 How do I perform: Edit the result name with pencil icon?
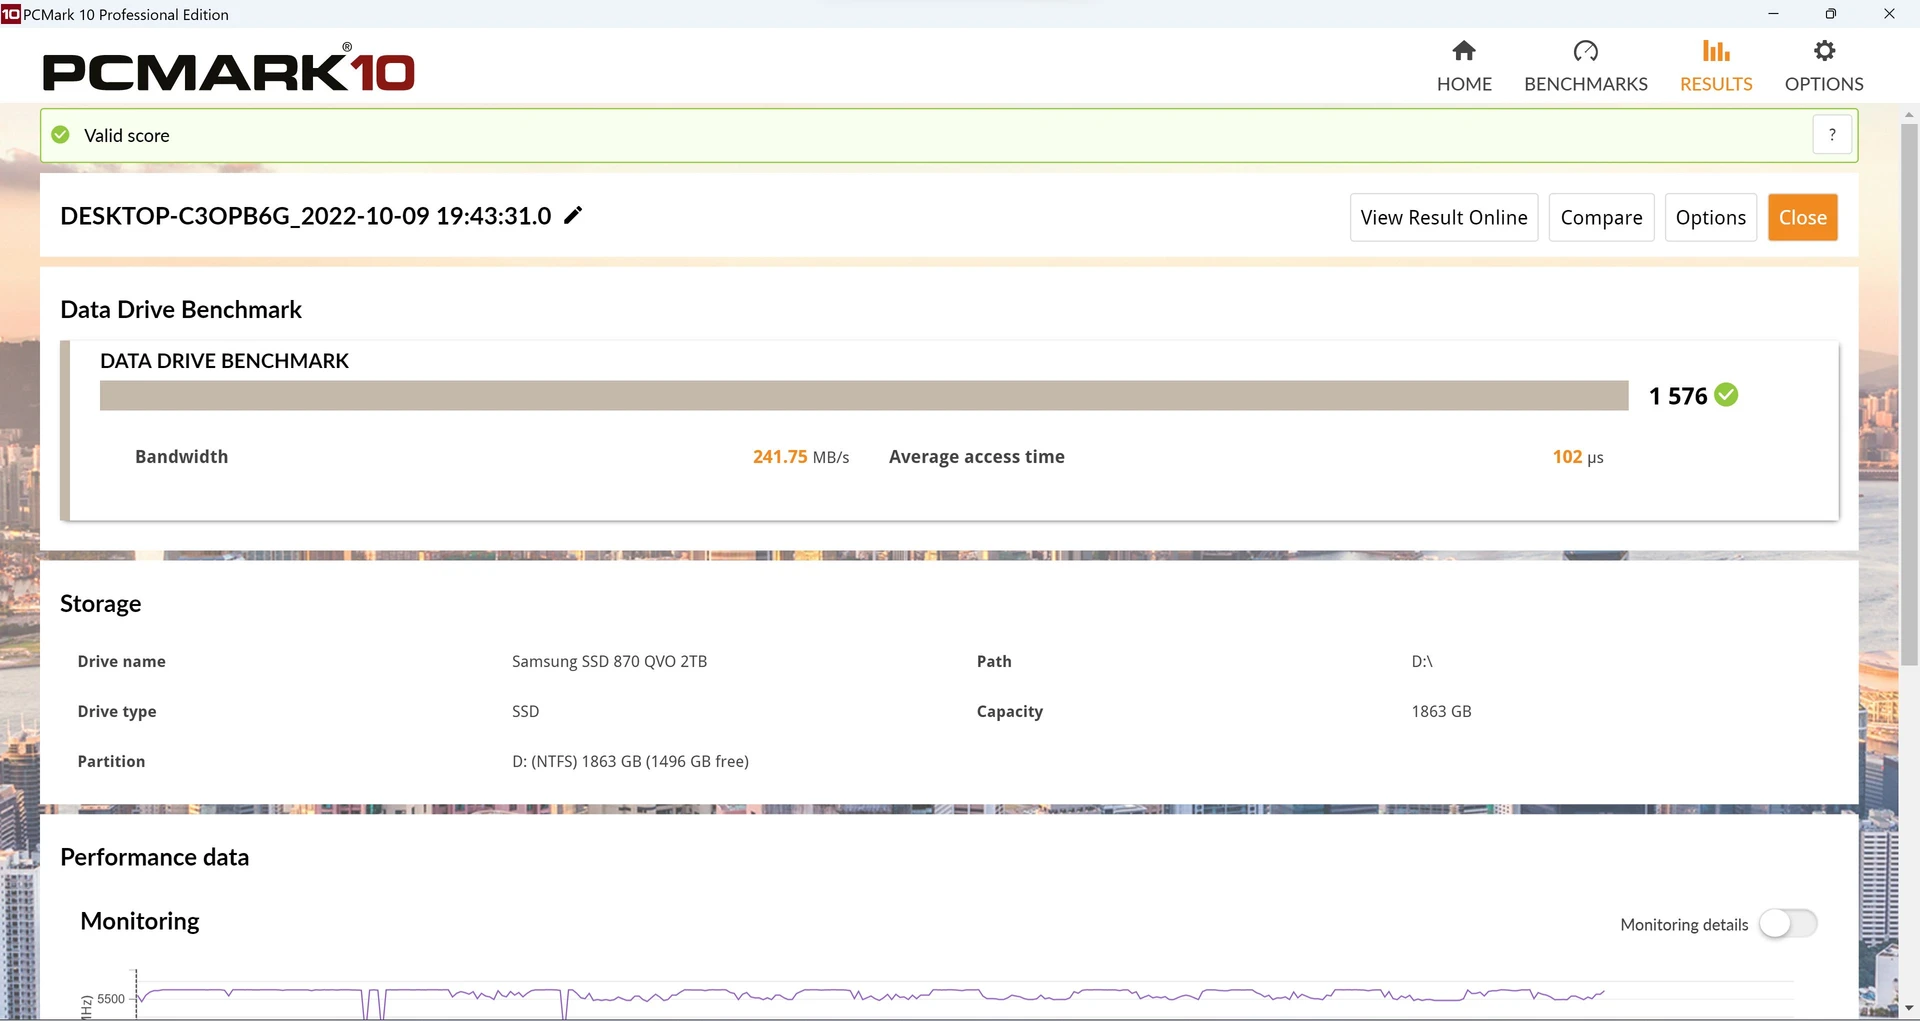pos(573,215)
